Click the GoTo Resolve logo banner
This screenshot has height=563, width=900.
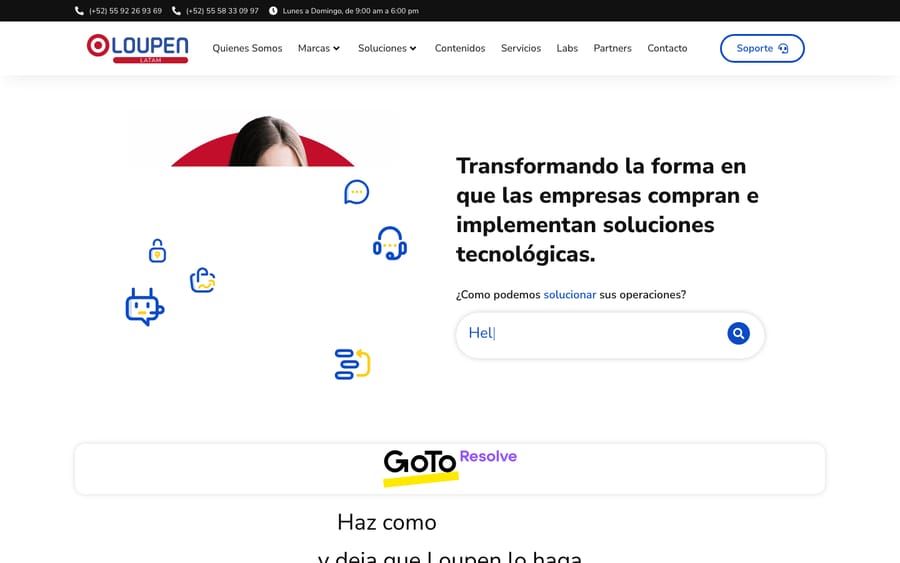tap(450, 468)
